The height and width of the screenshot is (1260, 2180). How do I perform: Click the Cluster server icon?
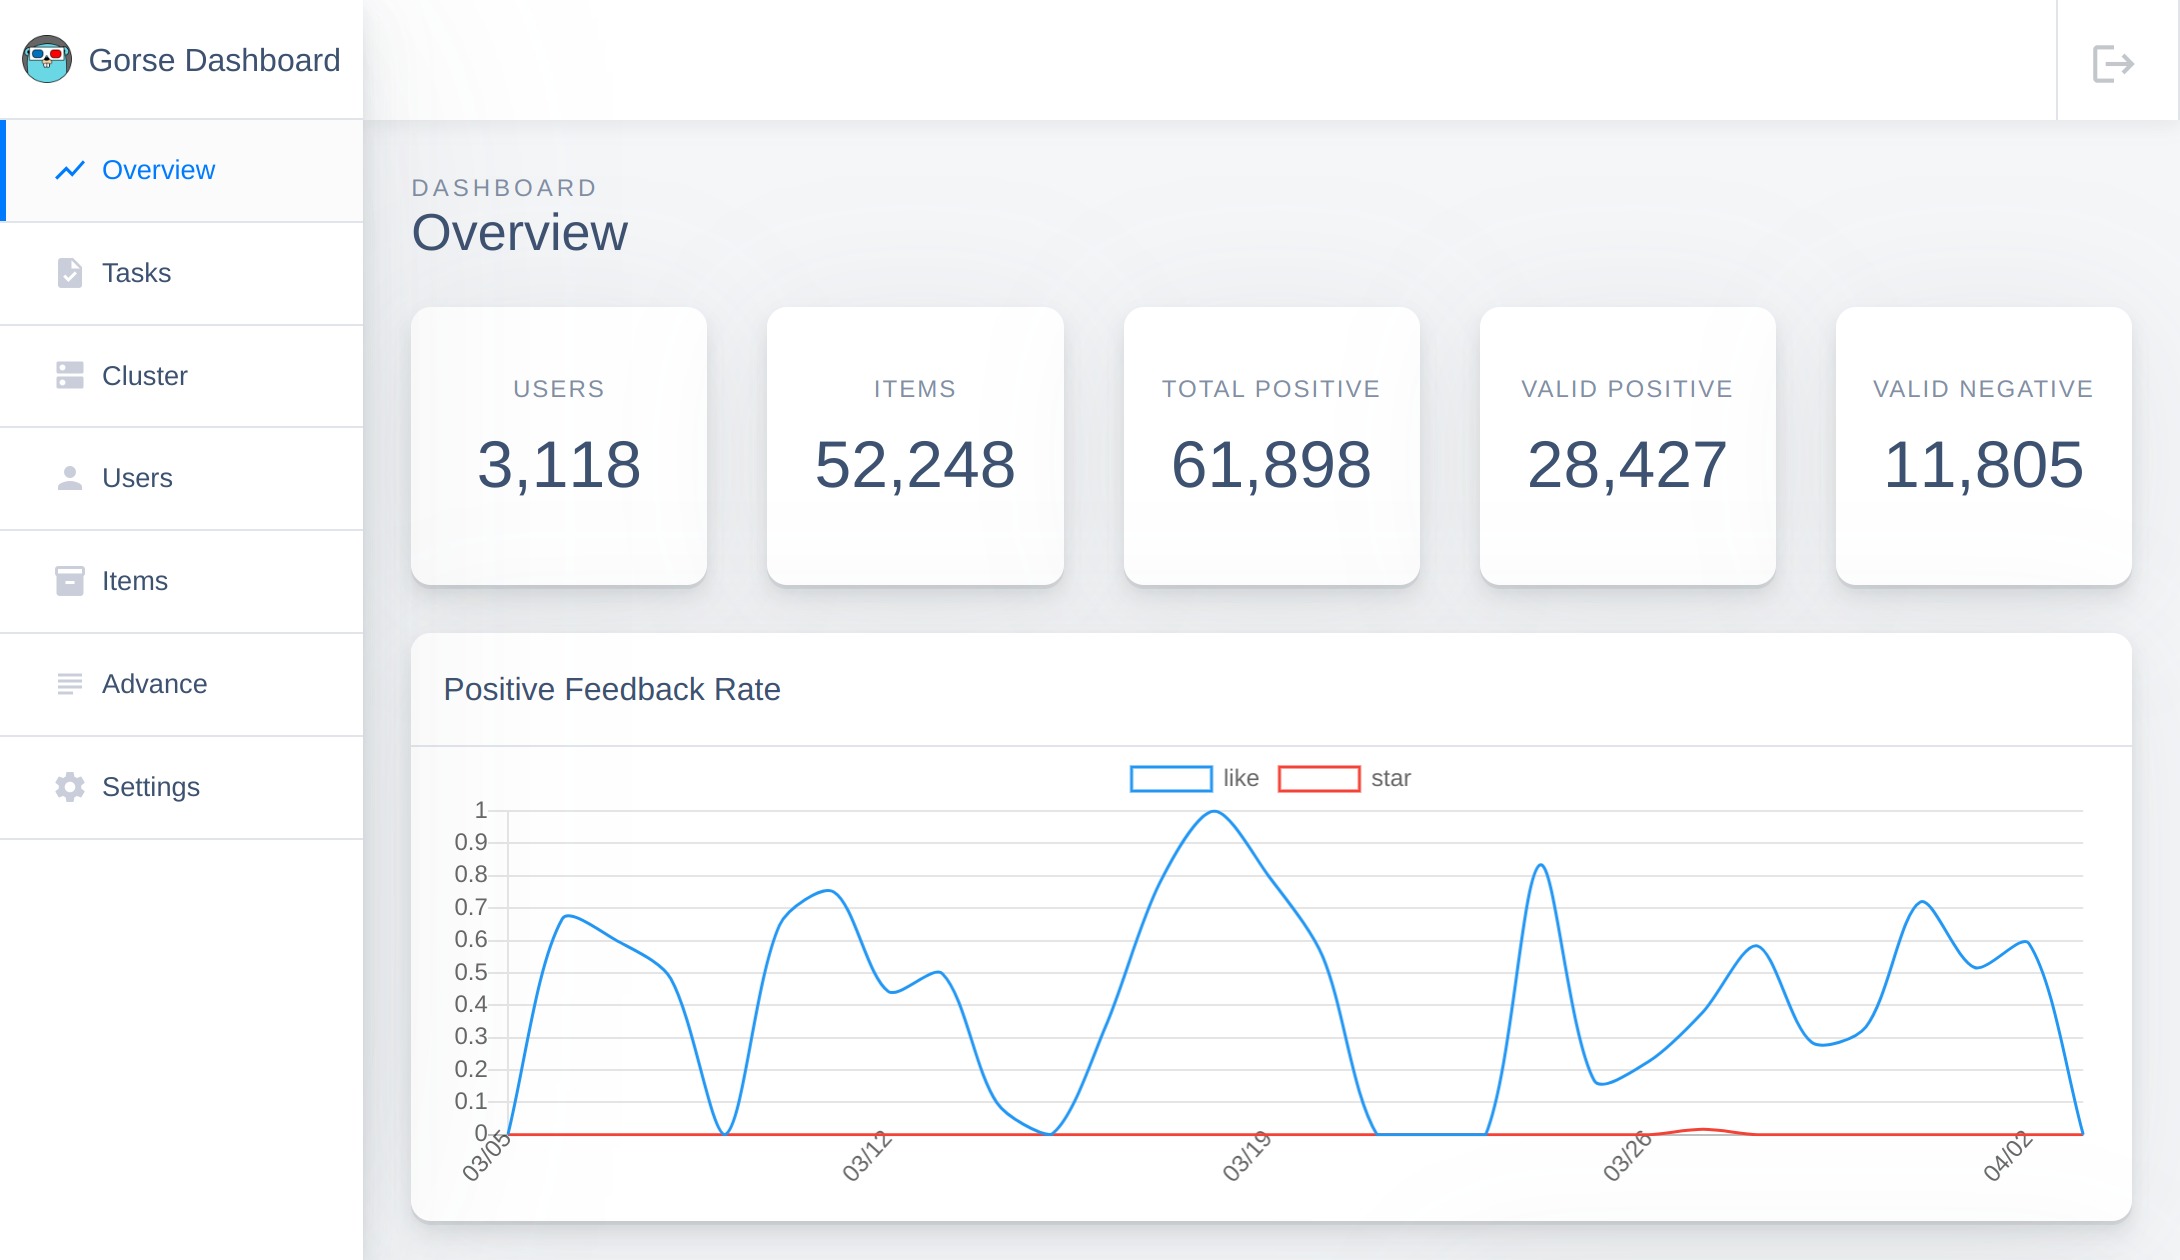pyautogui.click(x=69, y=376)
